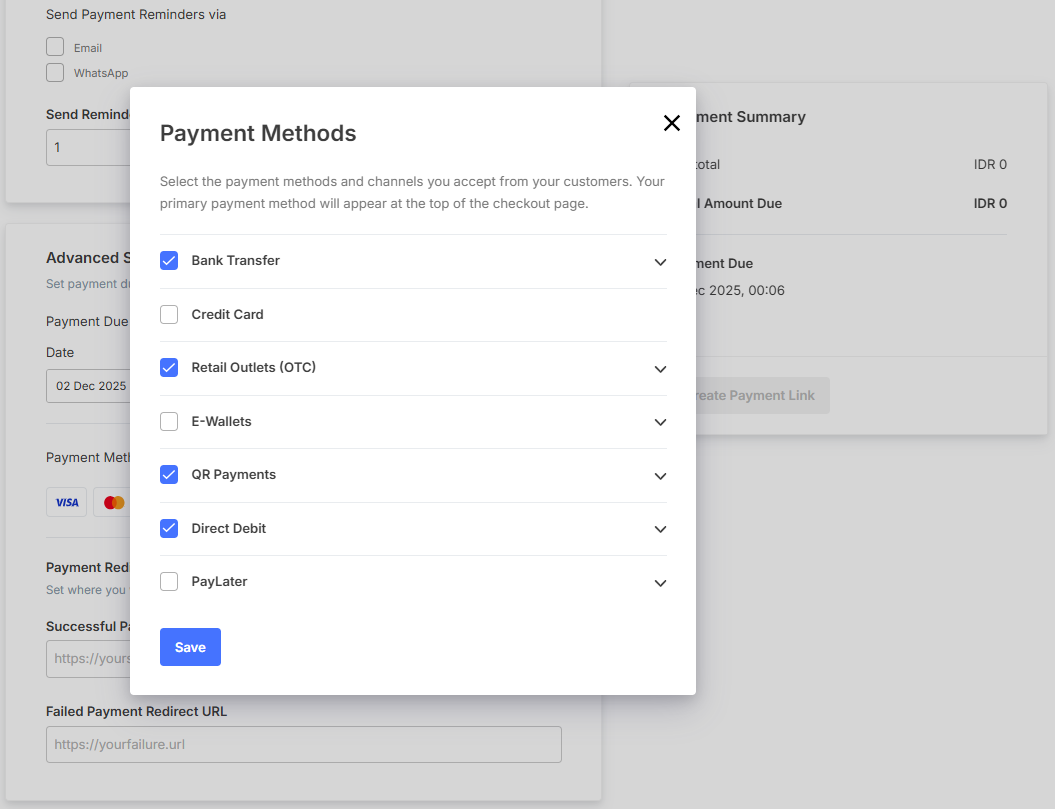Image resolution: width=1055 pixels, height=809 pixels.
Task: Close the Payment Methods dialog
Action: [x=671, y=123]
